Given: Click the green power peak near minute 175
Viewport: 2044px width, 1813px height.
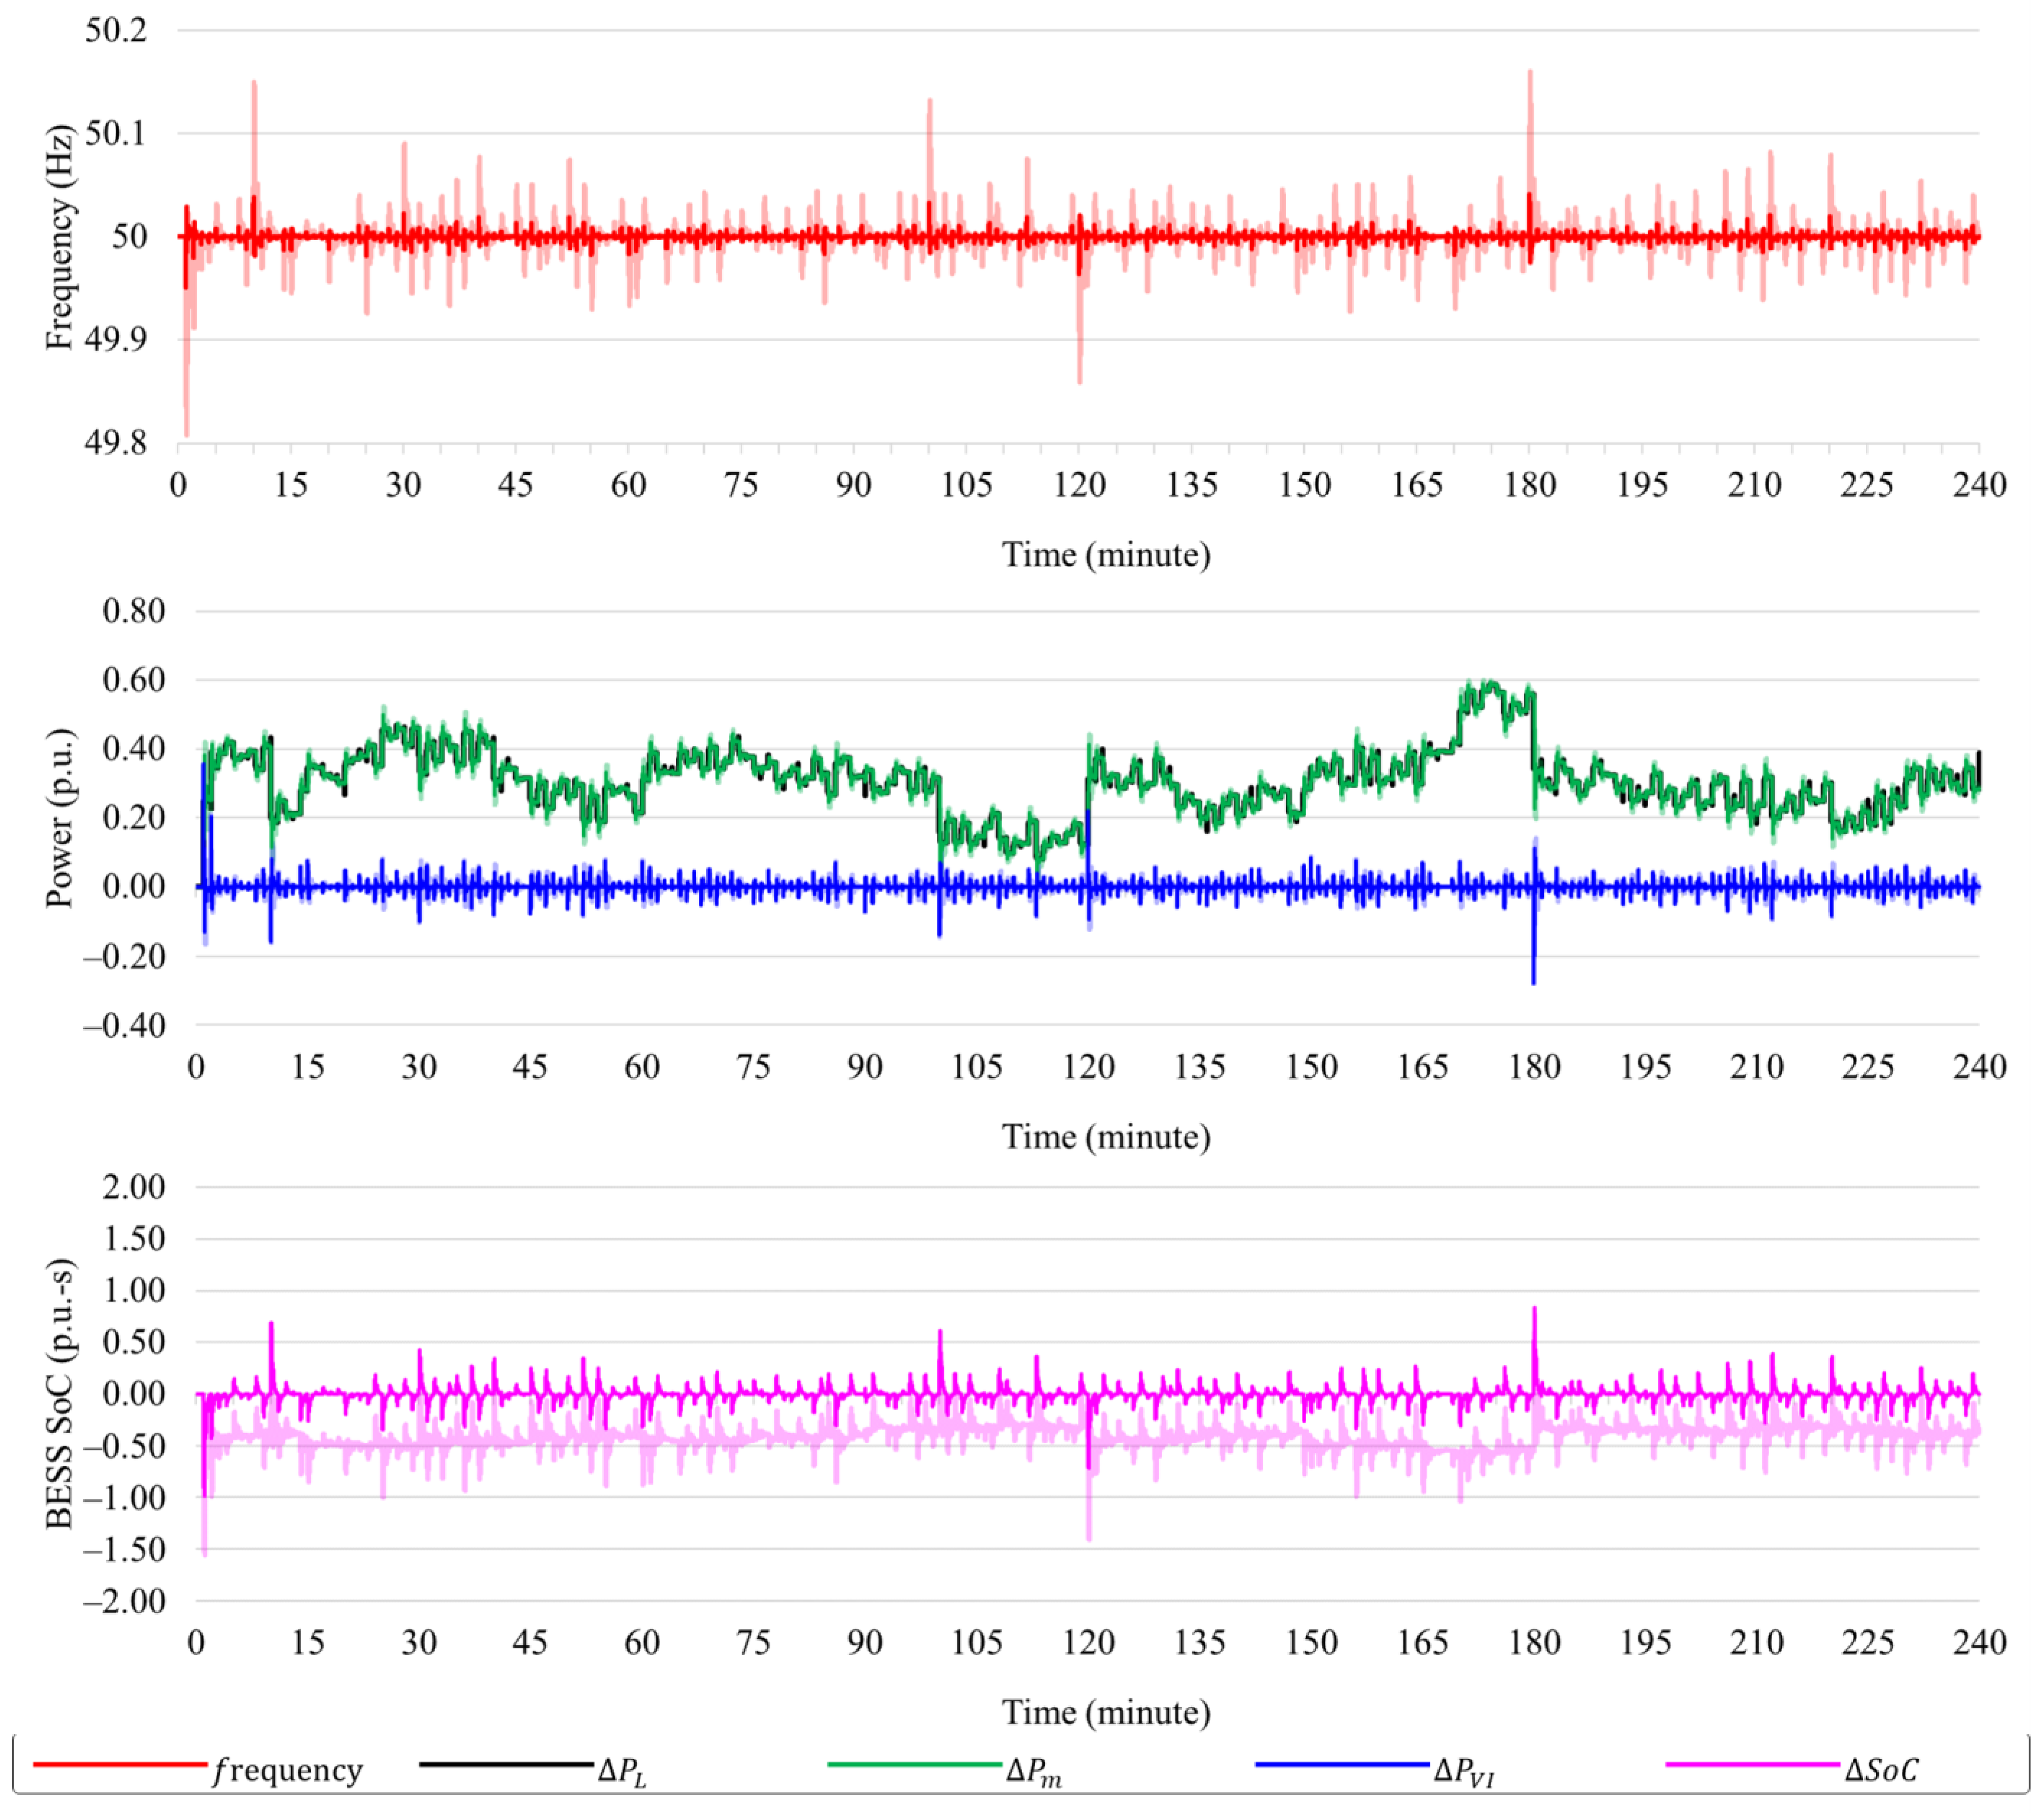Looking at the screenshot, I should click(x=1490, y=685).
